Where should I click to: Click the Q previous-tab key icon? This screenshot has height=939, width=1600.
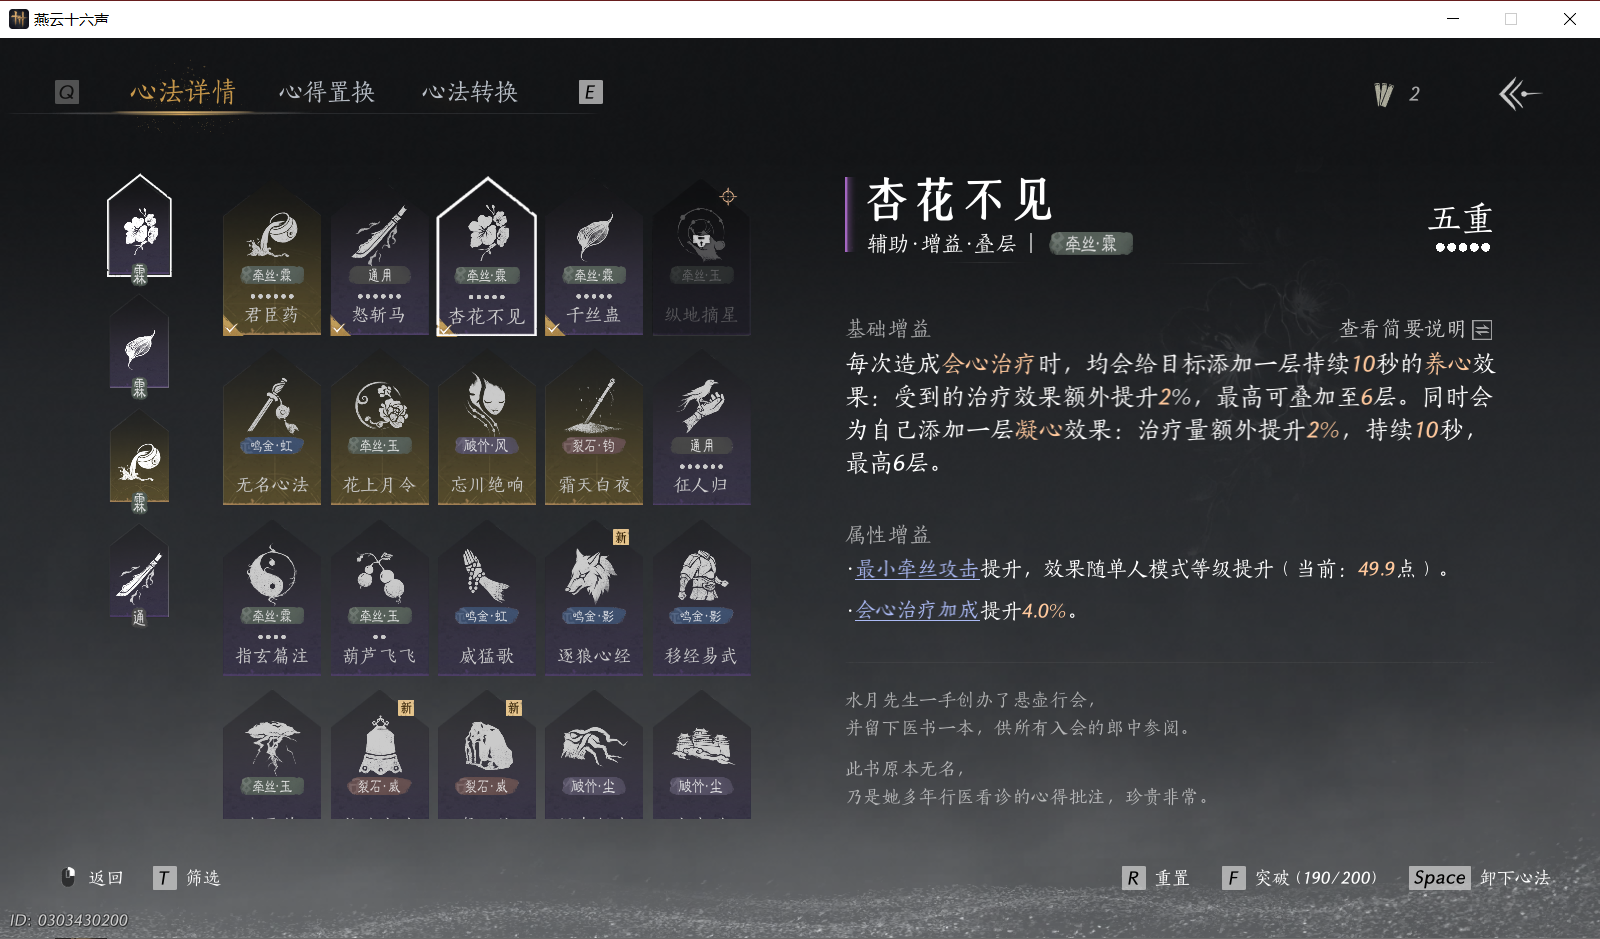coord(67,93)
